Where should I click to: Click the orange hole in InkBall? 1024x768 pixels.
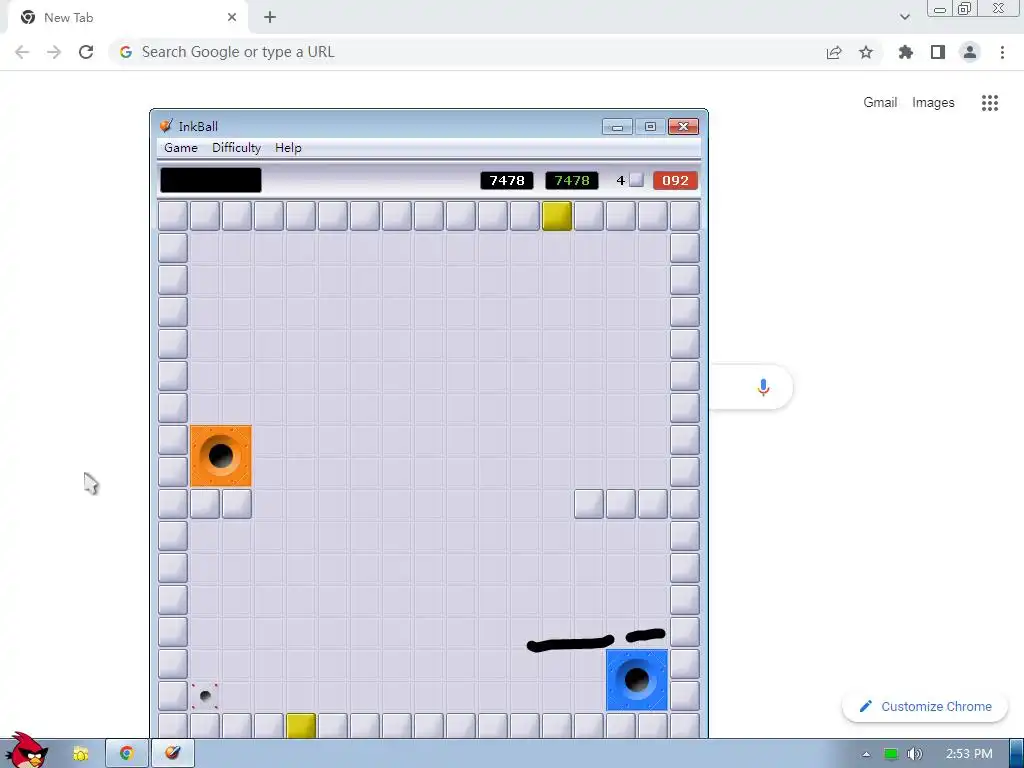tap(221, 456)
